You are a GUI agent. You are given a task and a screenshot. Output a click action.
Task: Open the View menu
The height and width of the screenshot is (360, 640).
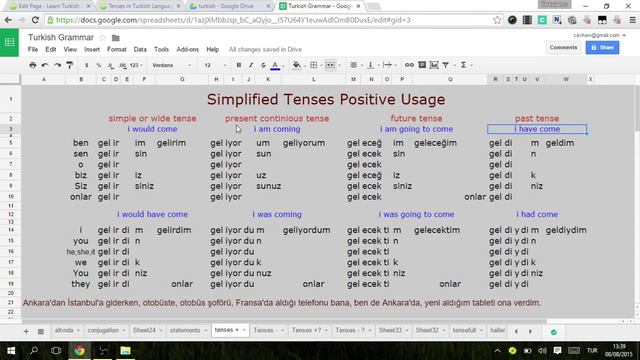[x=70, y=49]
